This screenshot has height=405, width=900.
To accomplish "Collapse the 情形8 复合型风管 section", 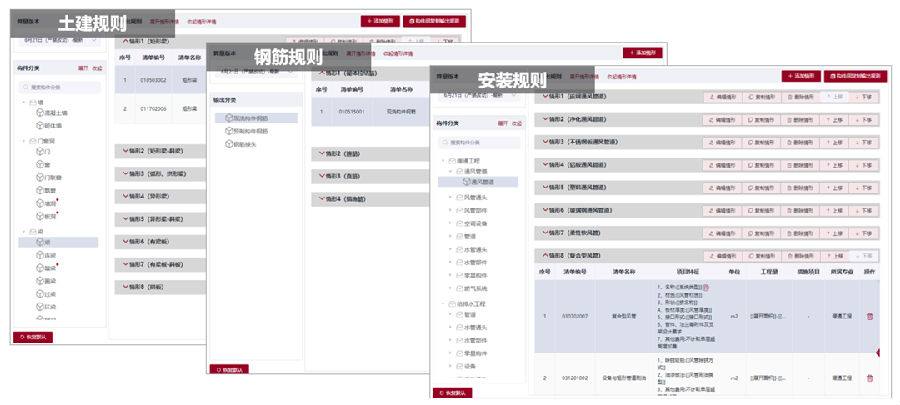I will pyautogui.click(x=545, y=256).
